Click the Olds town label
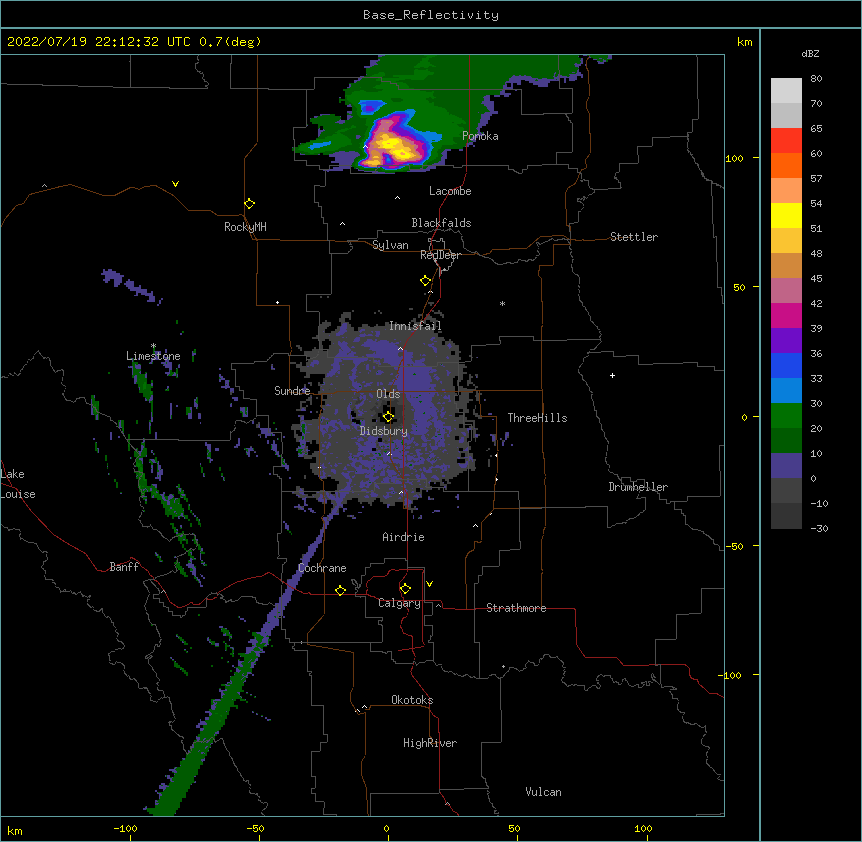 pos(388,394)
